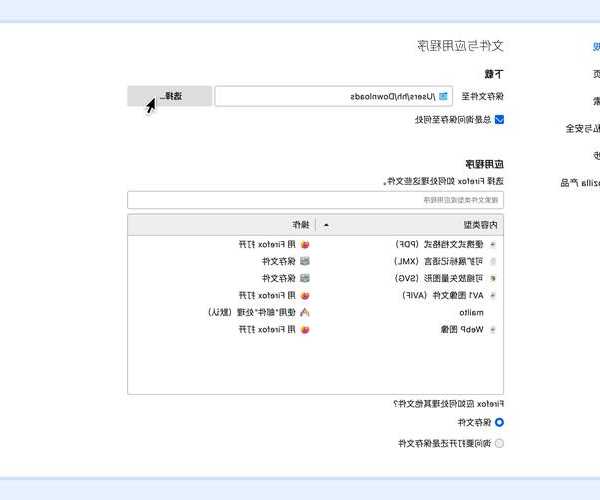Image resolution: width=600 pixels, height=500 pixels.
Task: Sort the list by the 内容类型 column arrow
Action: (326, 225)
